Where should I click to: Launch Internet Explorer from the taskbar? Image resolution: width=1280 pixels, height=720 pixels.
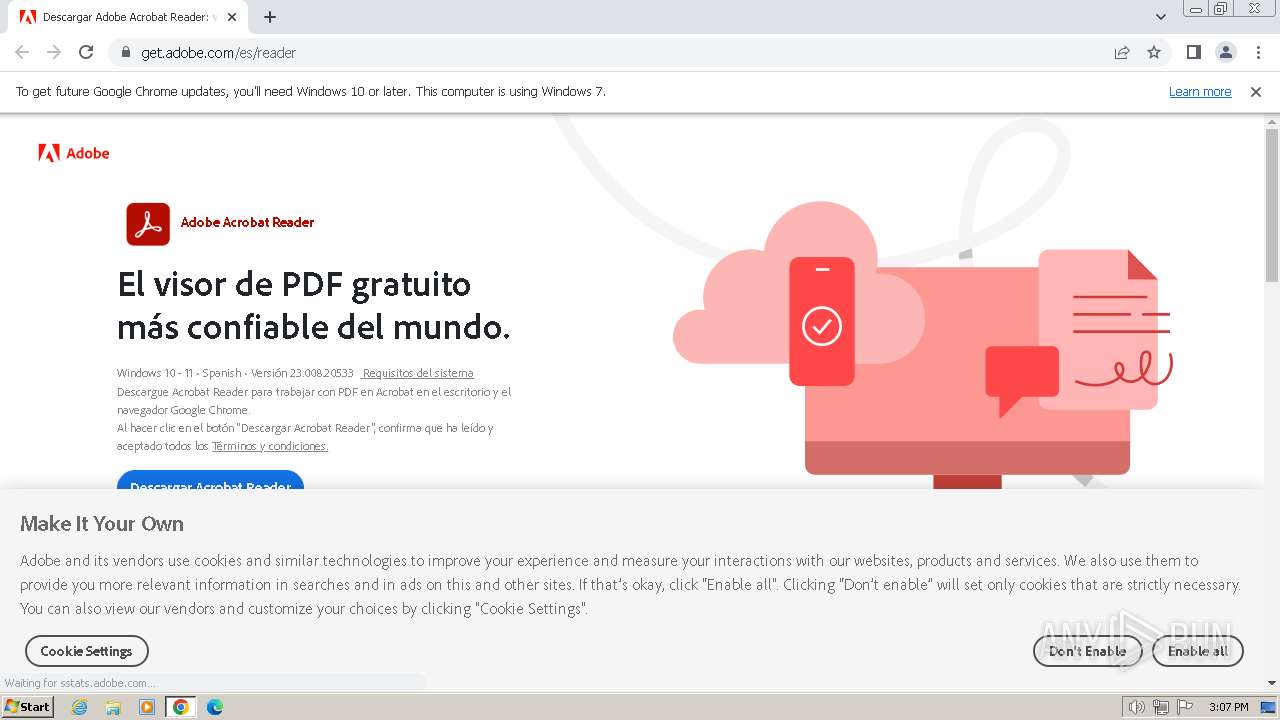(x=80, y=707)
